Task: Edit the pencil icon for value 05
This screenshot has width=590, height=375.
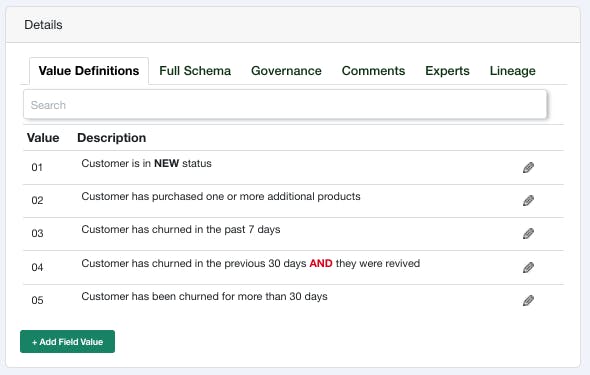Action: pyautogui.click(x=528, y=301)
